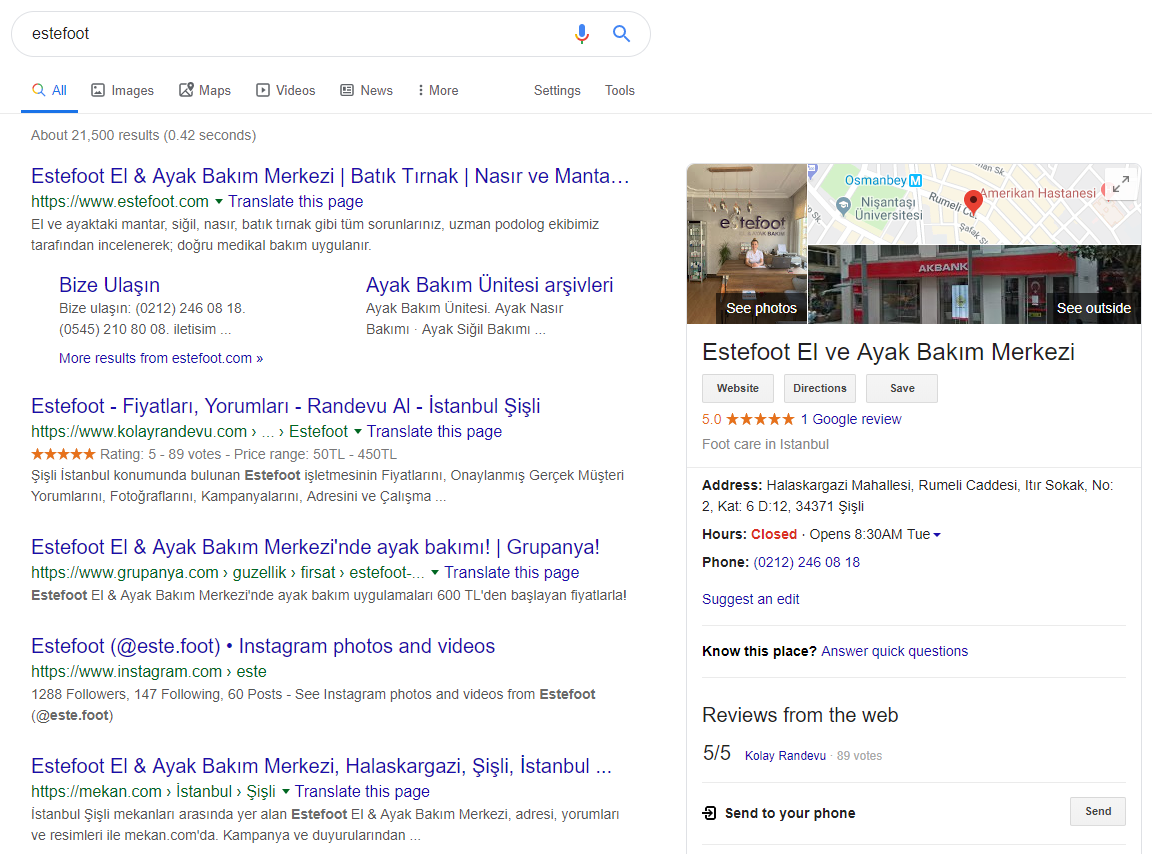Click https://www.estefoot.com green URL
The image size is (1152, 854).
120,201
